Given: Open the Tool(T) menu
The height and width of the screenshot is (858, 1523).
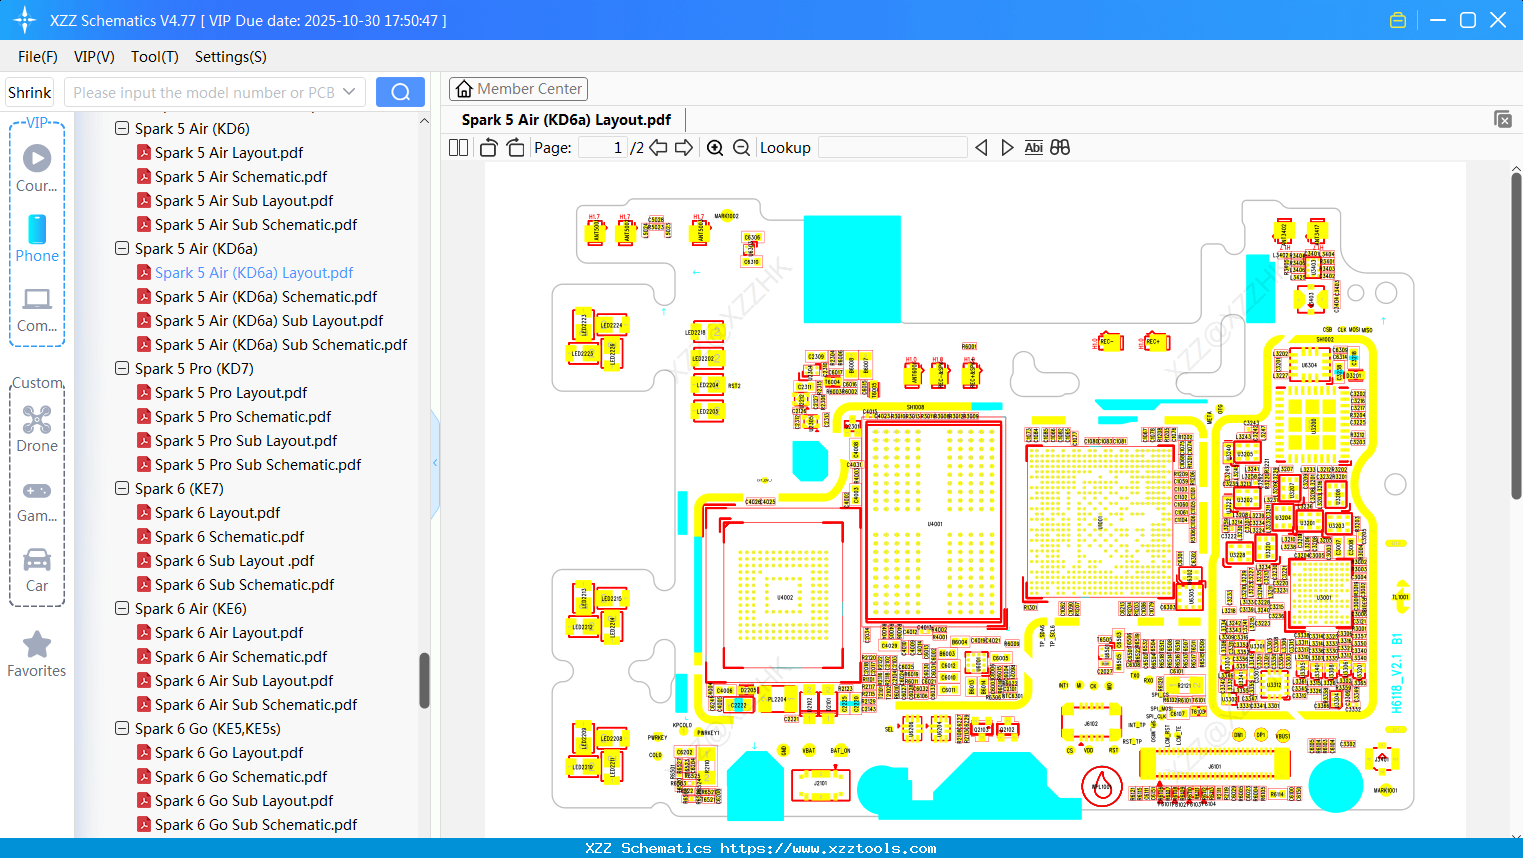Looking at the screenshot, I should pos(154,57).
